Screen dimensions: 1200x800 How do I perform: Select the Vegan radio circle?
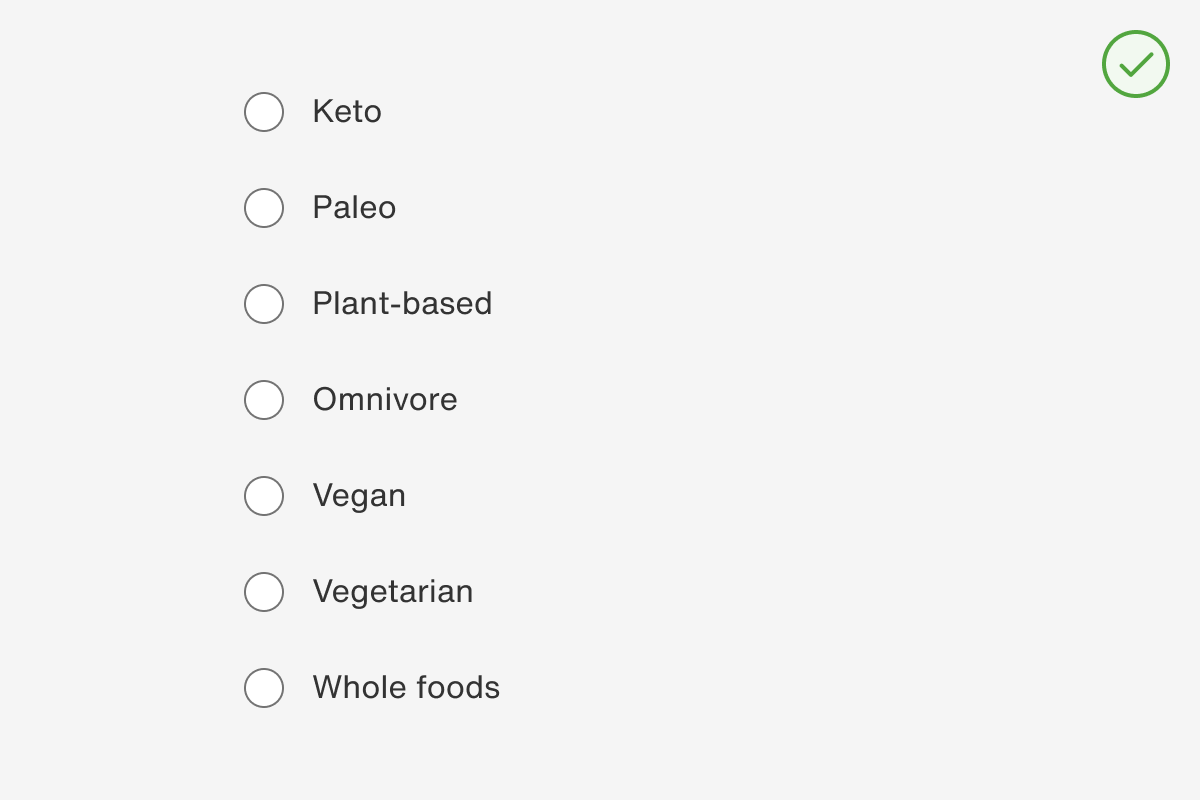(264, 496)
